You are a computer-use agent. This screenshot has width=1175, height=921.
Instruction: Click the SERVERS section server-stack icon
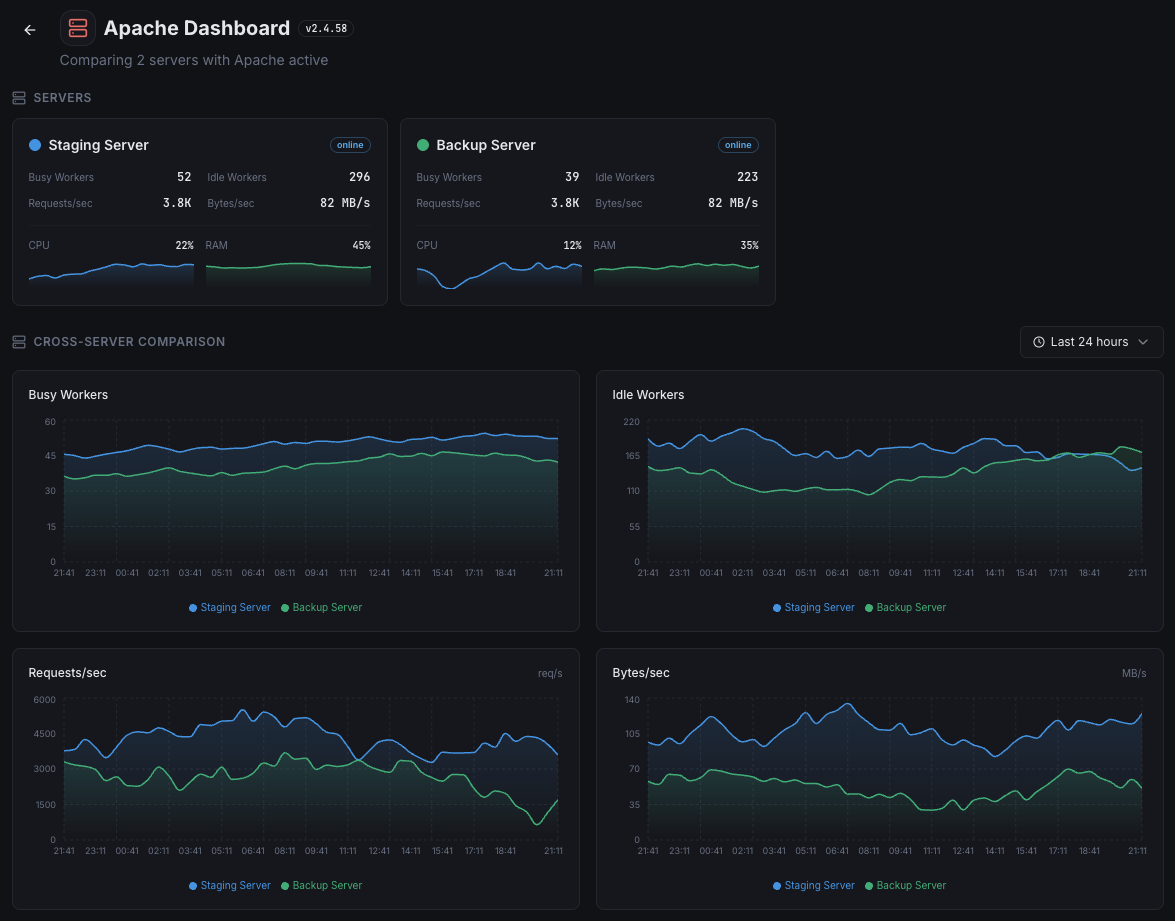18,97
